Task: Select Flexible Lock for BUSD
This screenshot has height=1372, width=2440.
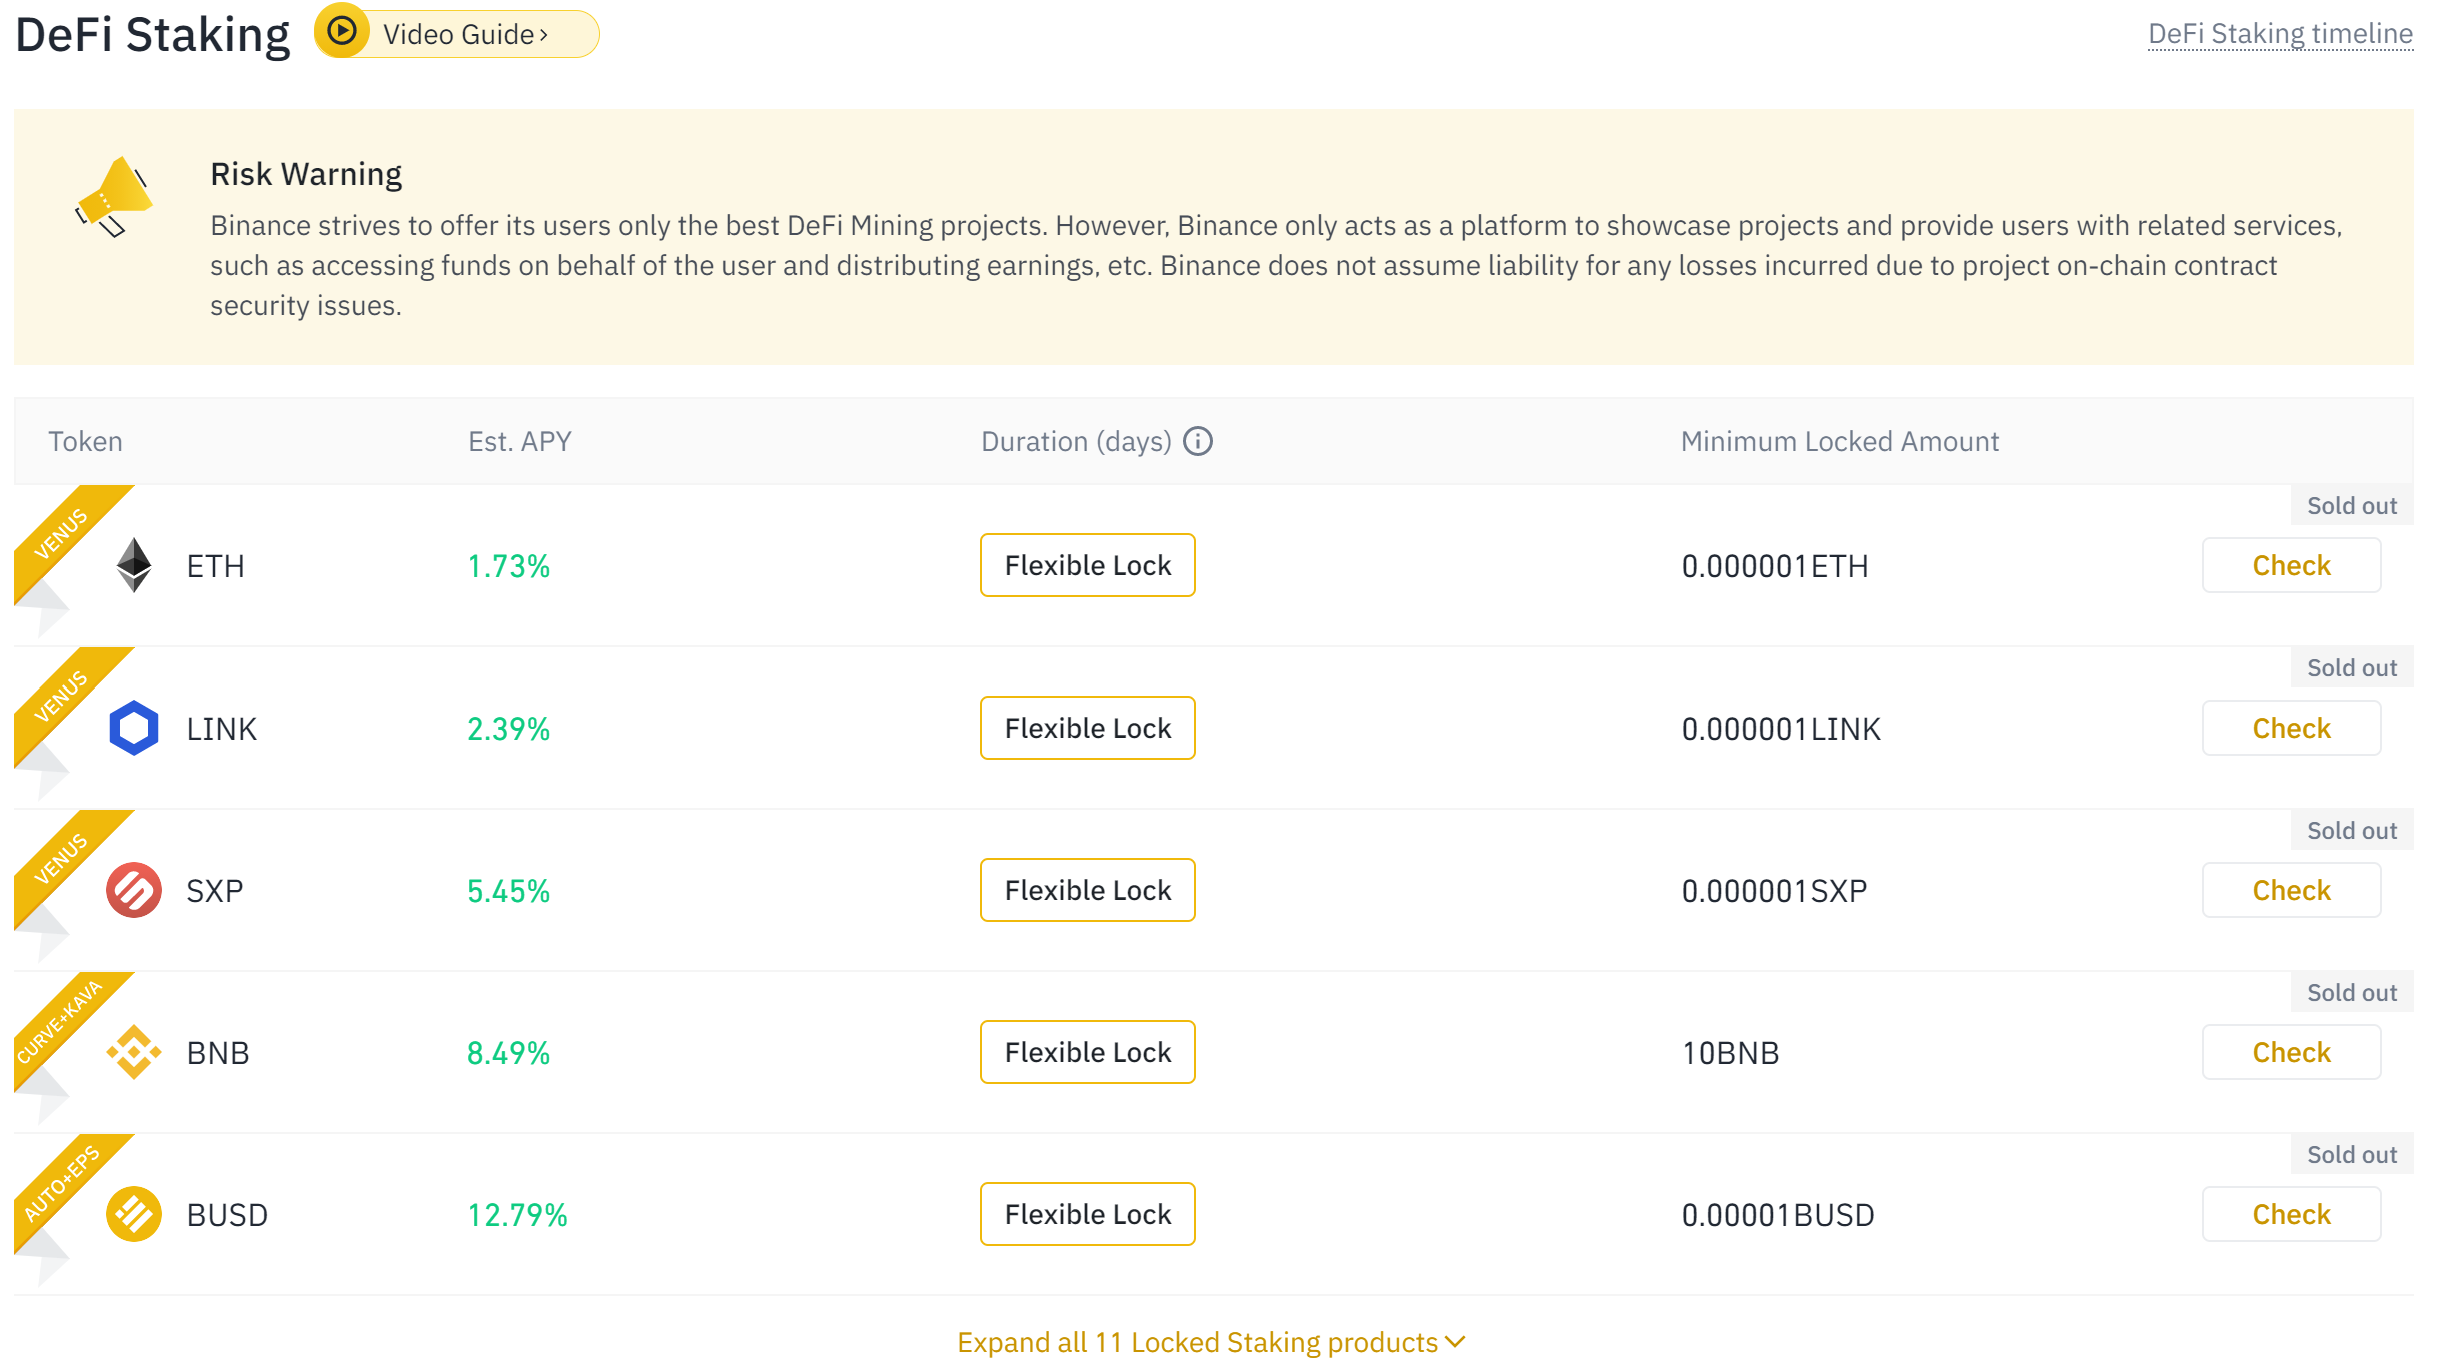Action: (1088, 1214)
